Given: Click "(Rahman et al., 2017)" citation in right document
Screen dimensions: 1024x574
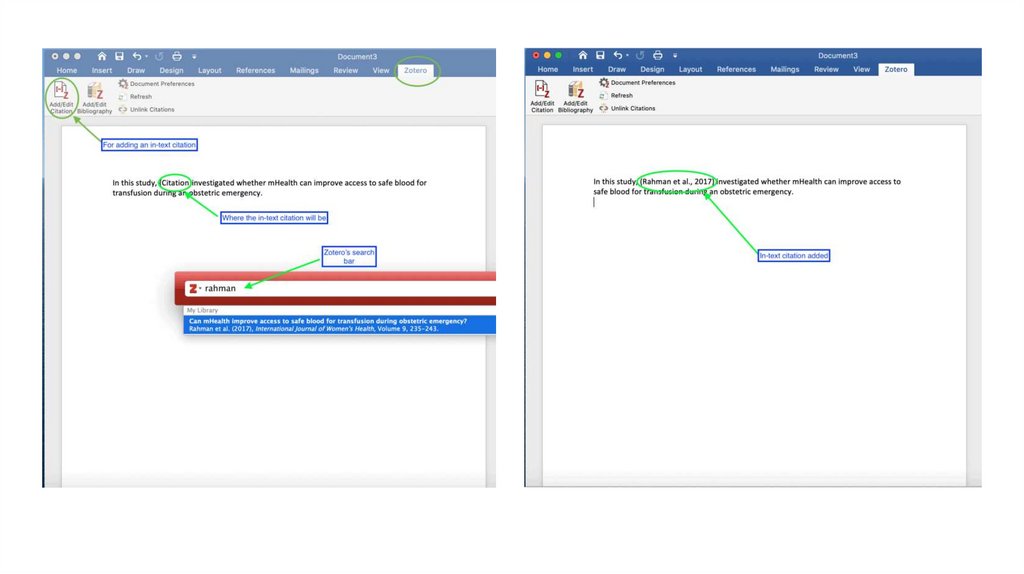Looking at the screenshot, I should pos(676,182).
